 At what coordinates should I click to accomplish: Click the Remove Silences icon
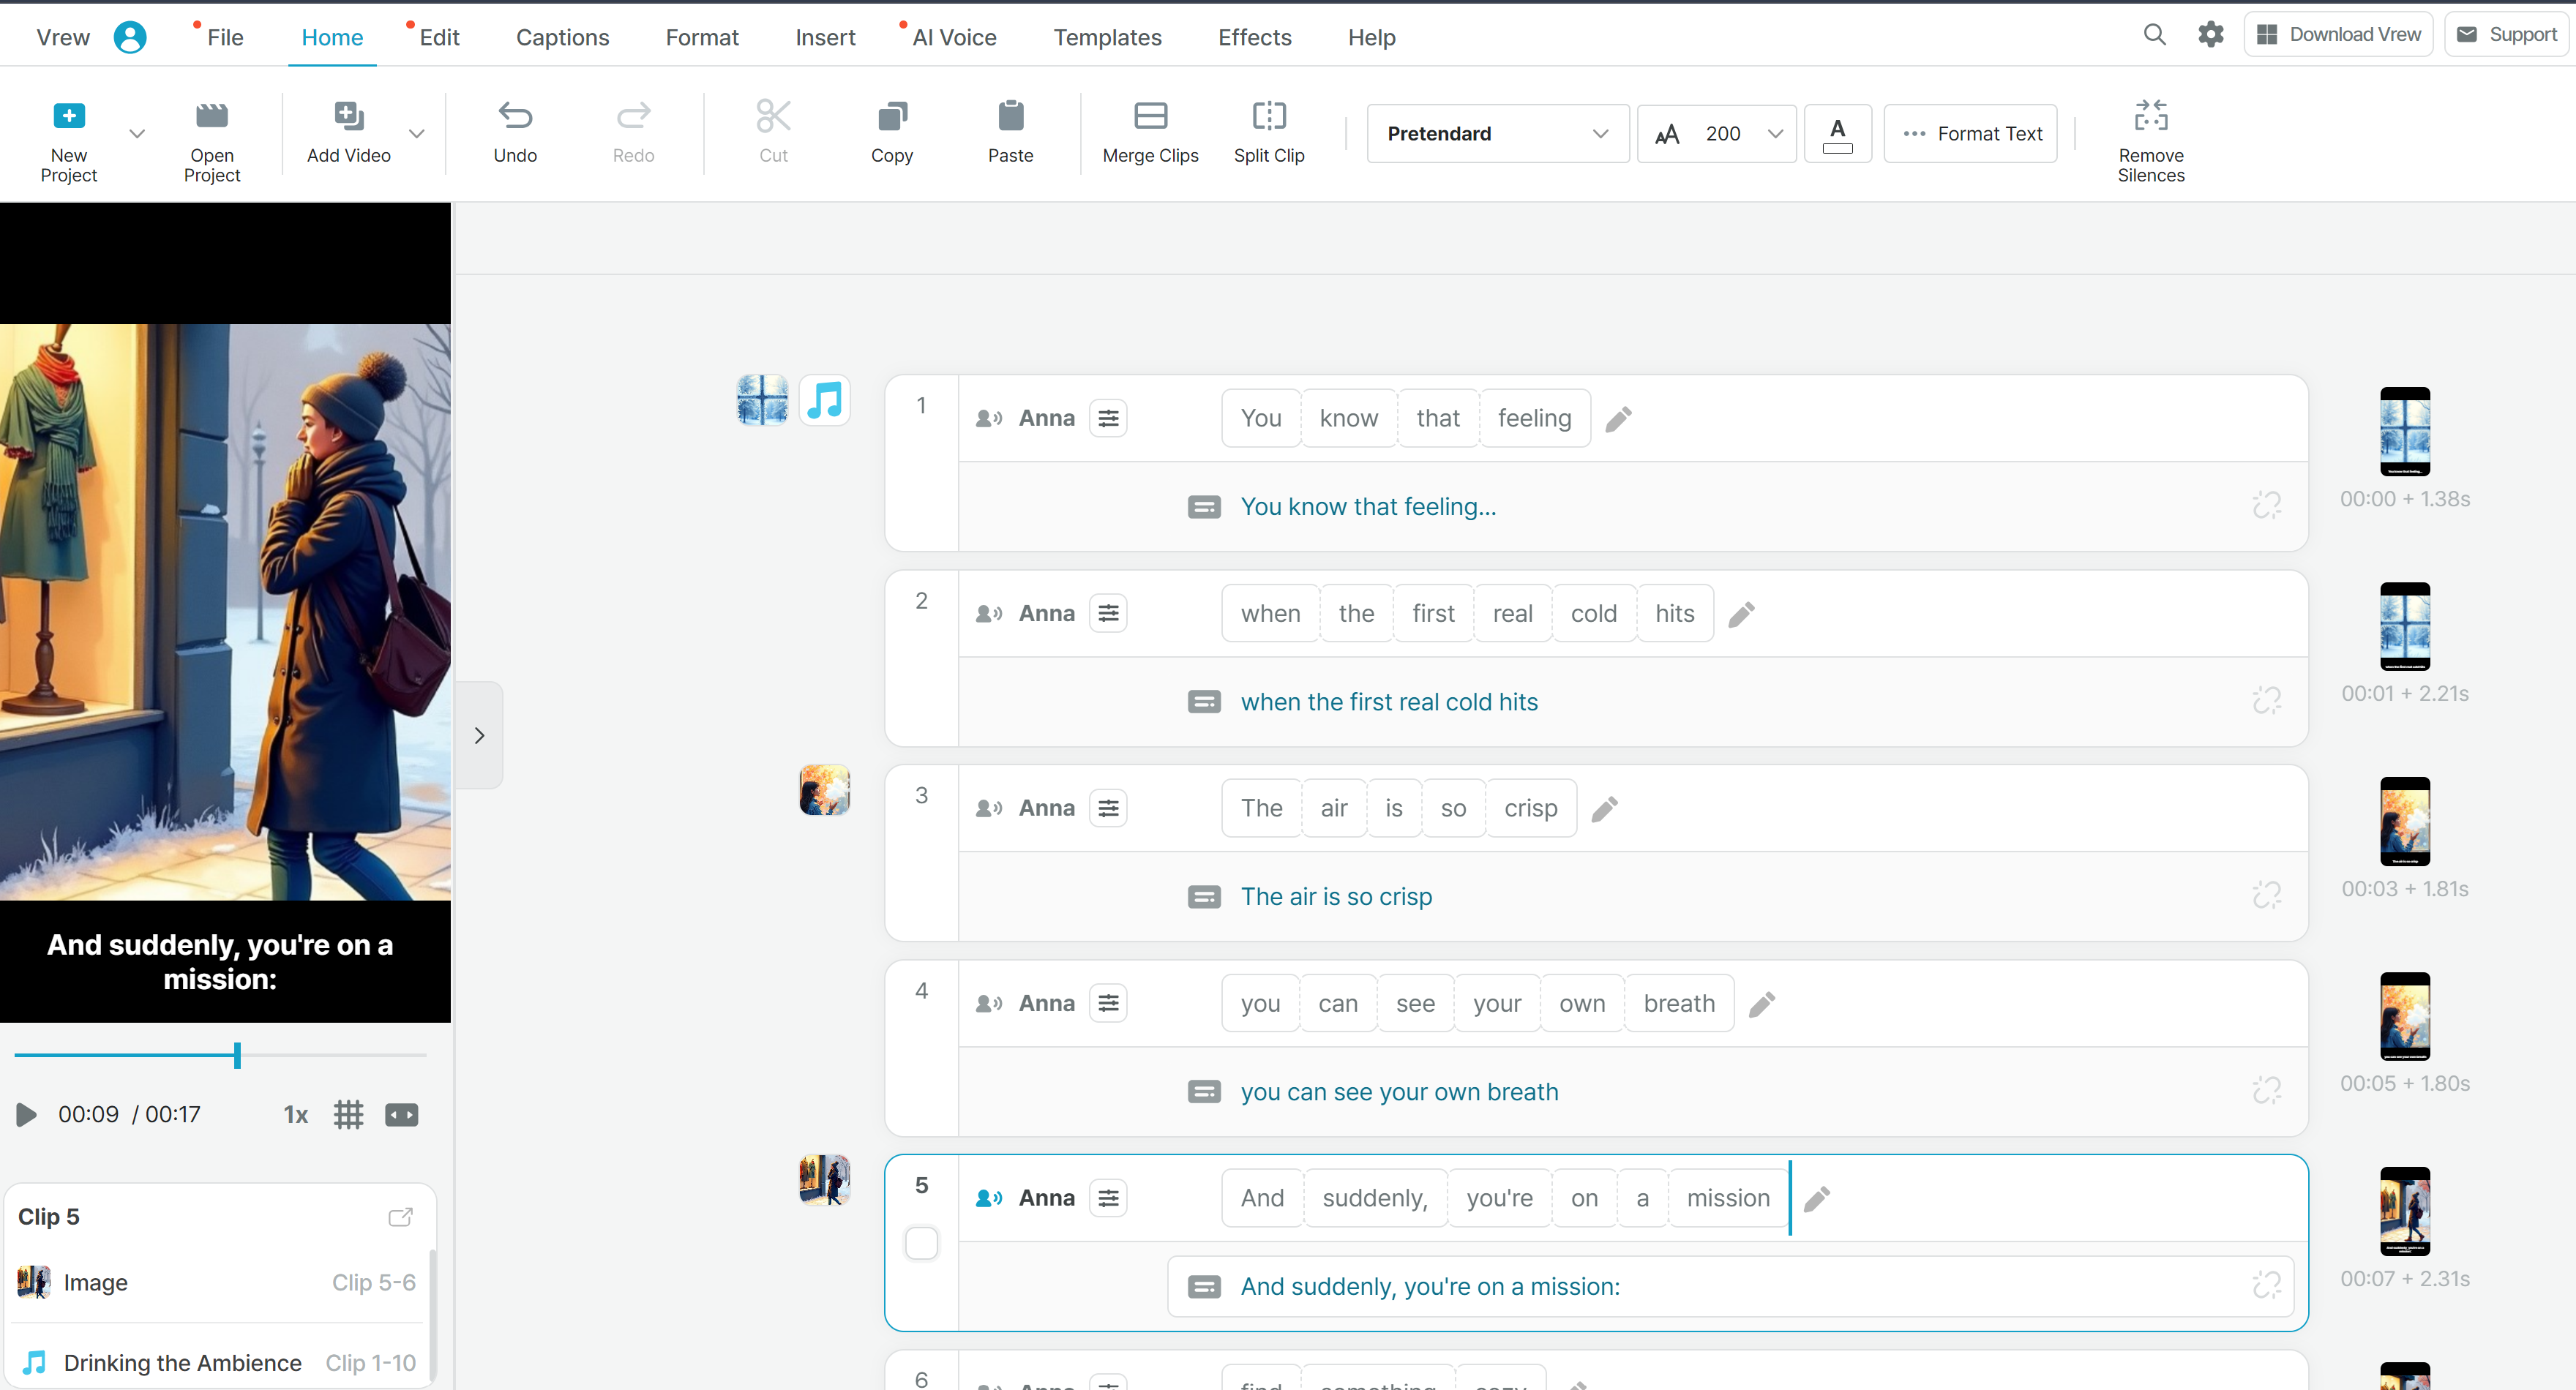(2150, 116)
